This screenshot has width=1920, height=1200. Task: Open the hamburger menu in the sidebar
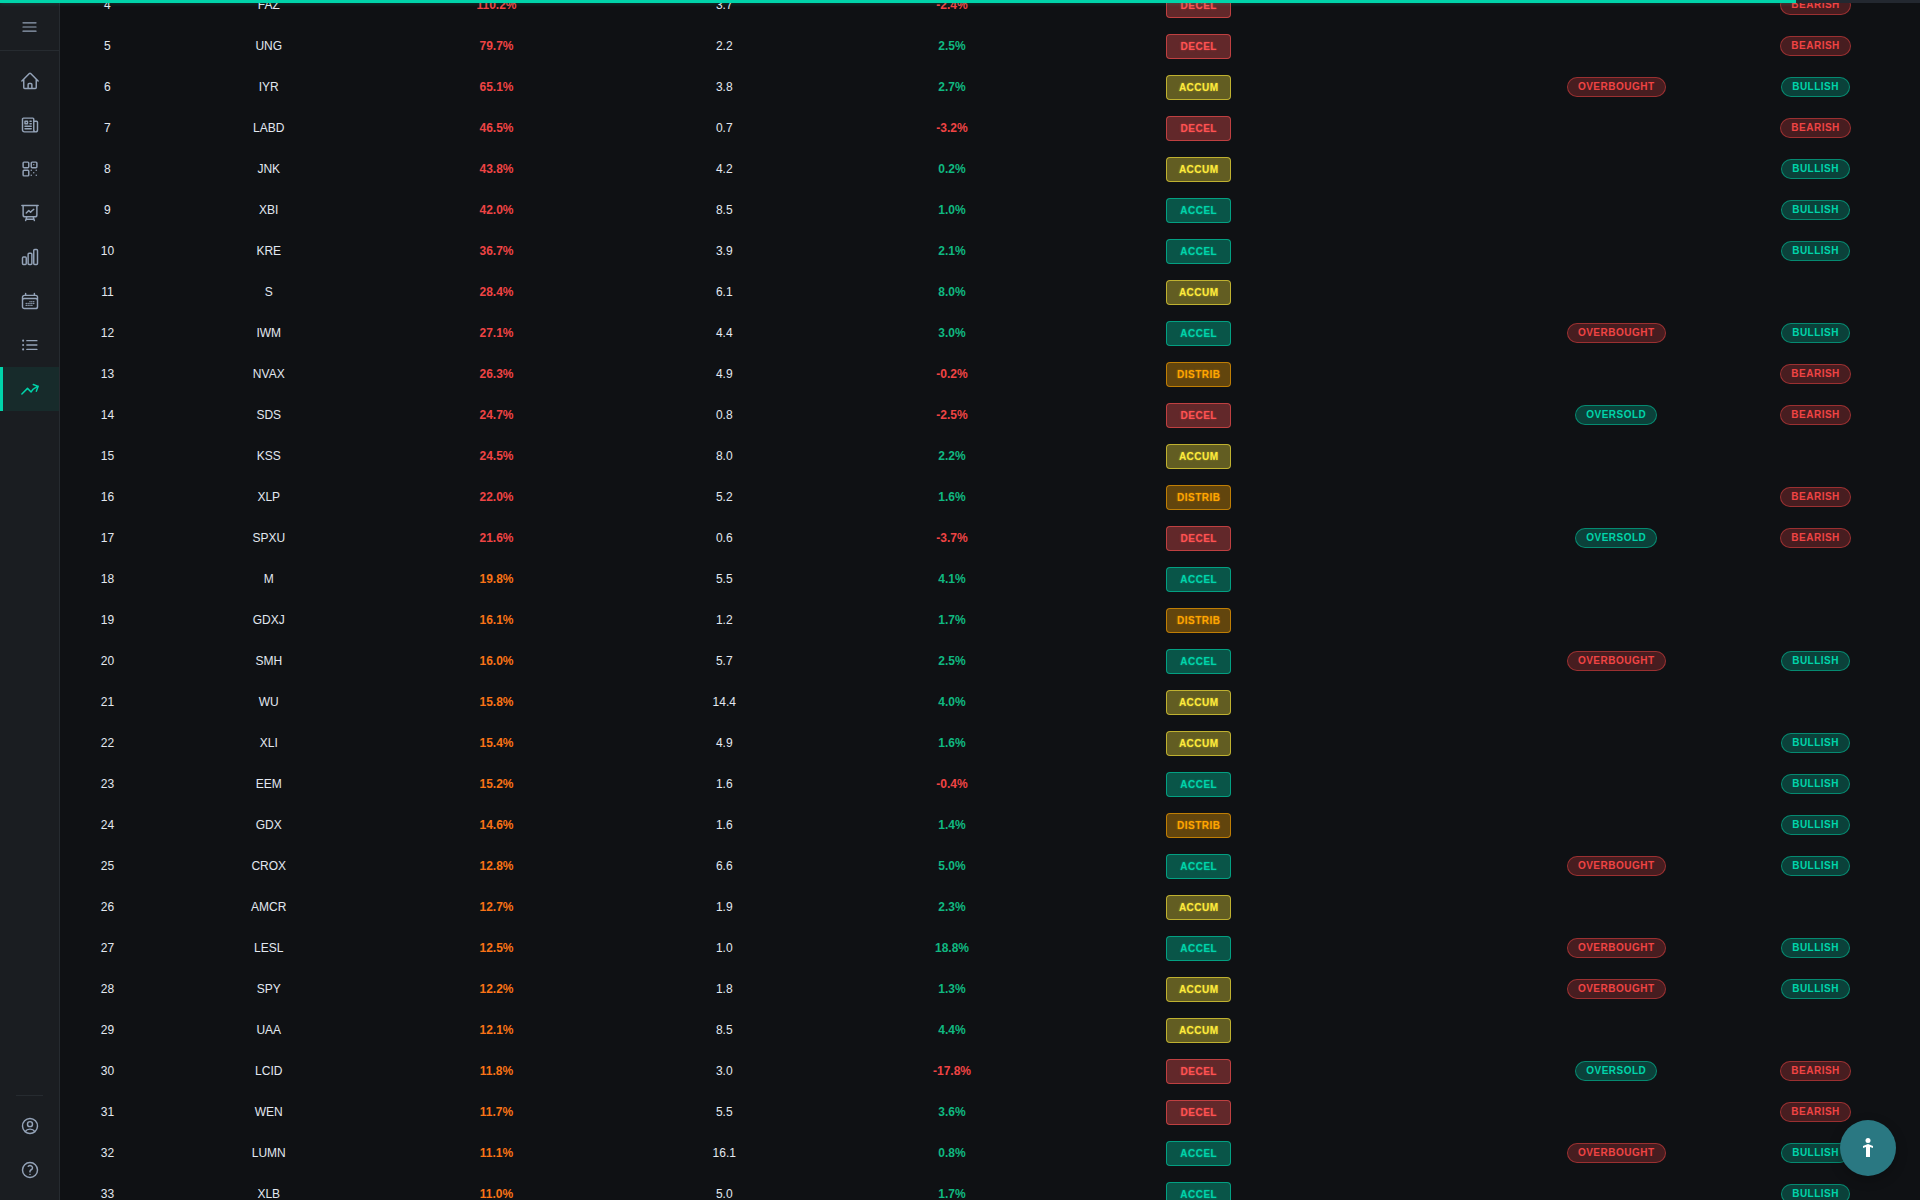point(30,27)
